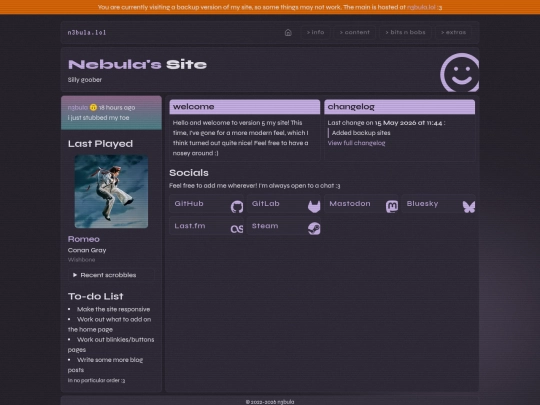Open the Steam logo icon
Viewport: 540px width, 405px height.
pos(314,229)
